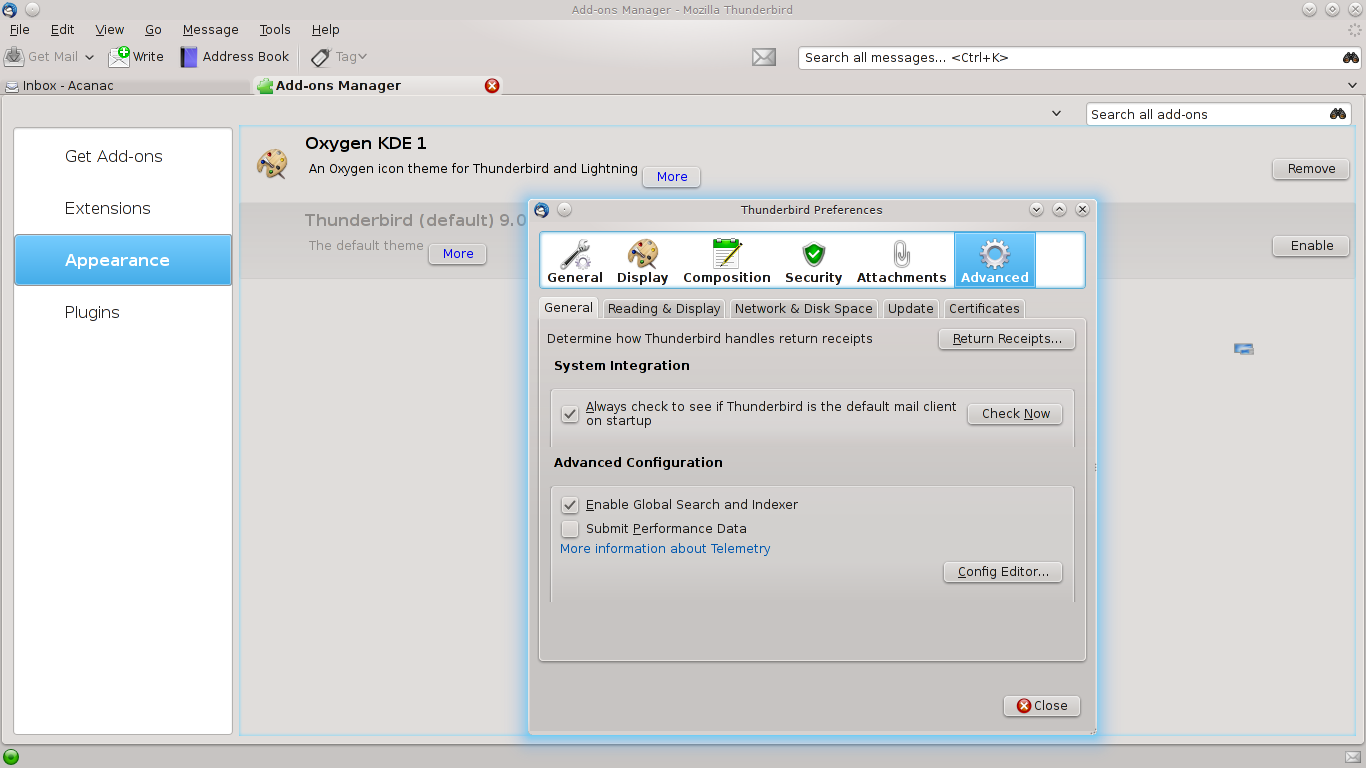Switch to the Update tab
This screenshot has width=1366, height=768.
click(910, 308)
